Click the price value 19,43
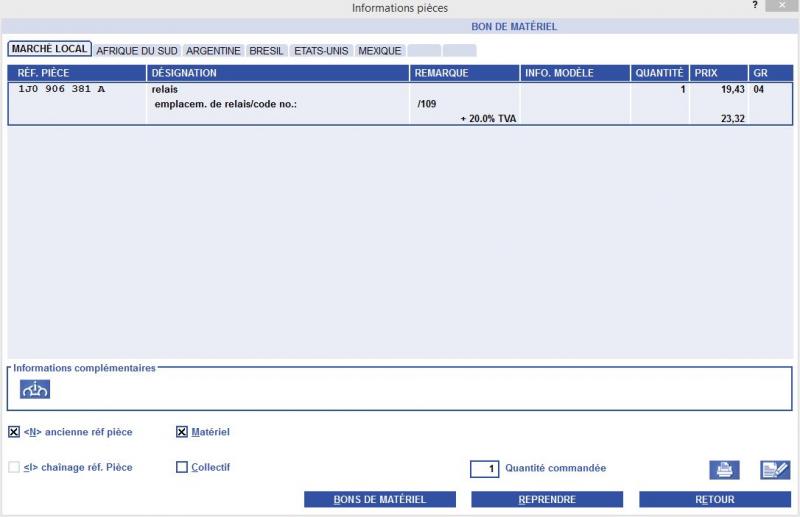 [x=733, y=89]
